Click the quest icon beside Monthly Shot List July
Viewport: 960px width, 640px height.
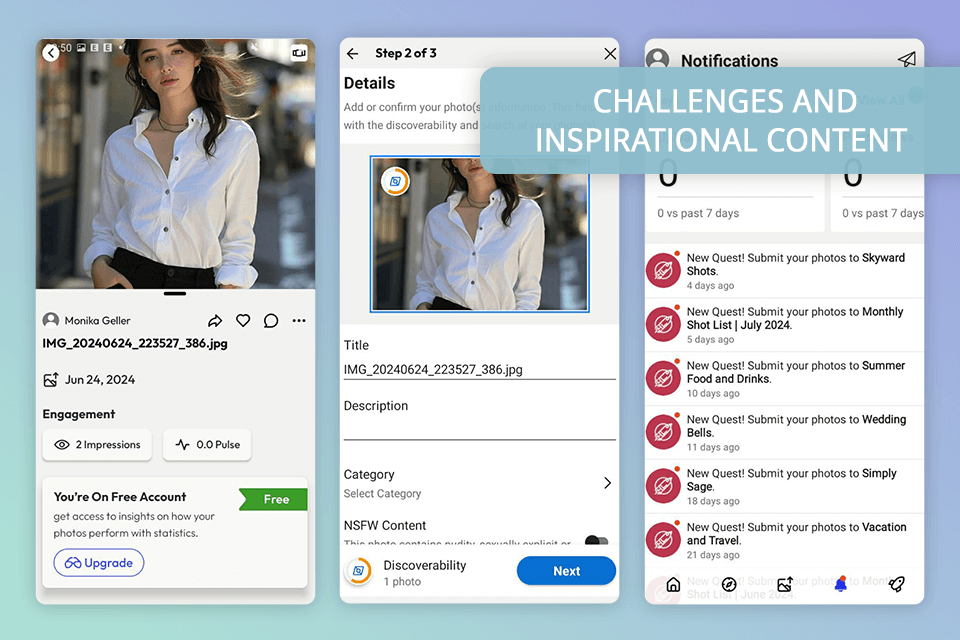664,324
